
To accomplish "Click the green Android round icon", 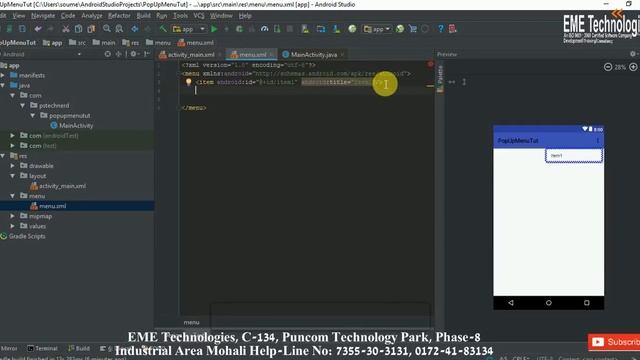I will [352, 29].
